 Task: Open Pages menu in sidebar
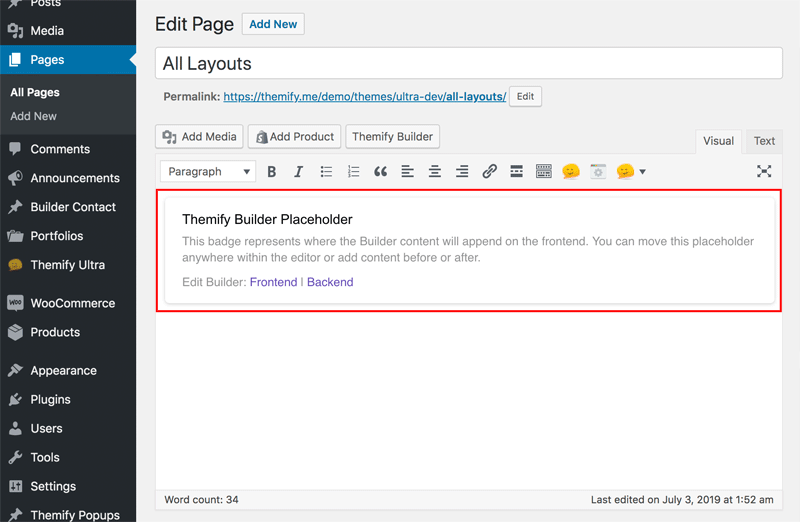pos(68,60)
